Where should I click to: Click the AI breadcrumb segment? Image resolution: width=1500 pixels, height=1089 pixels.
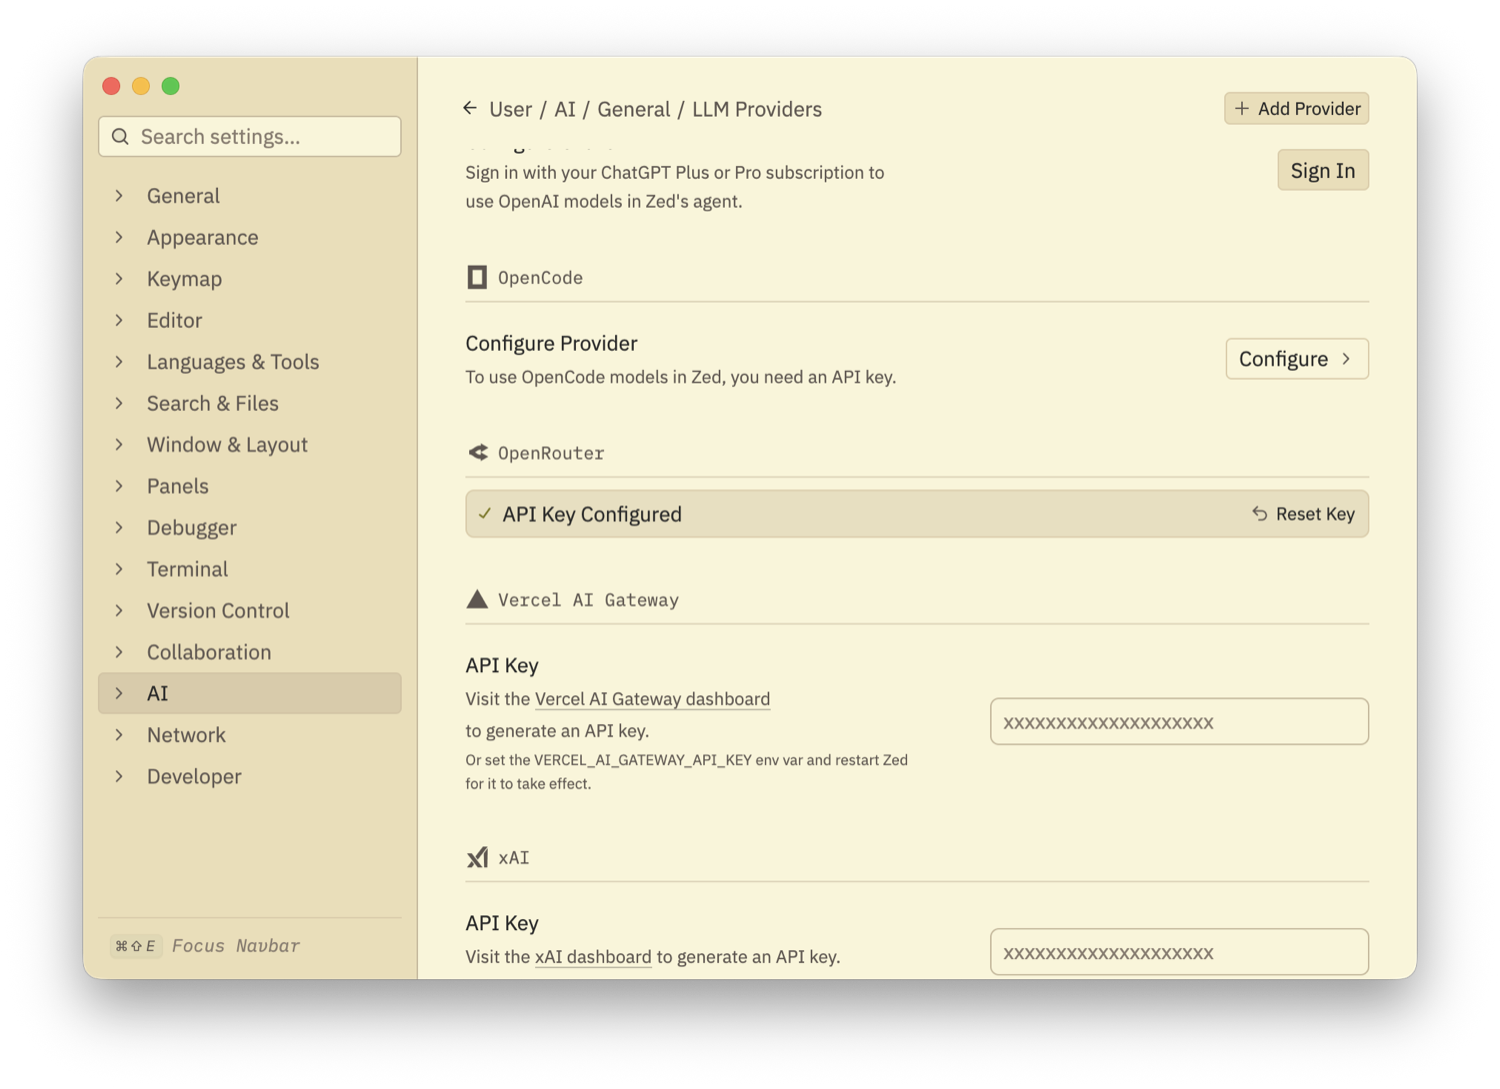point(565,109)
